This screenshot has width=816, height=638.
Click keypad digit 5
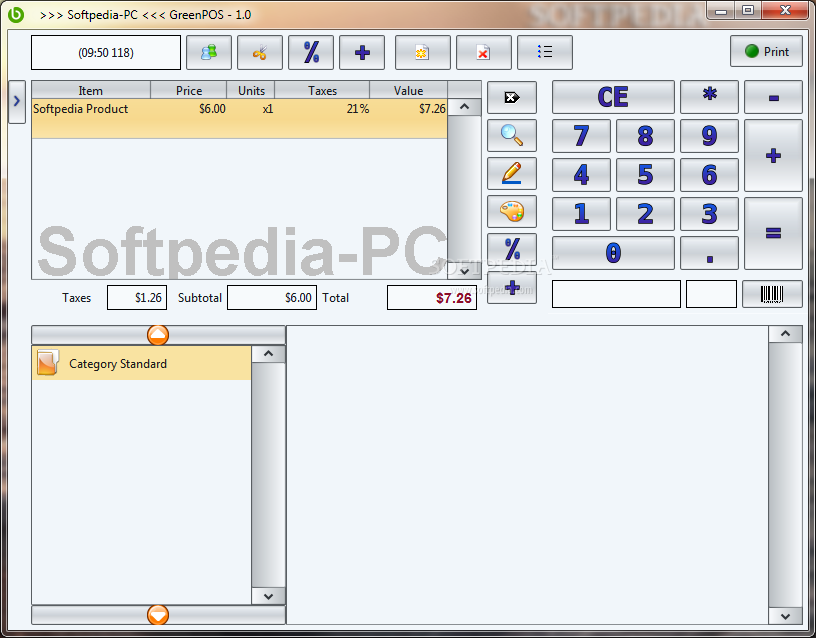[645, 175]
